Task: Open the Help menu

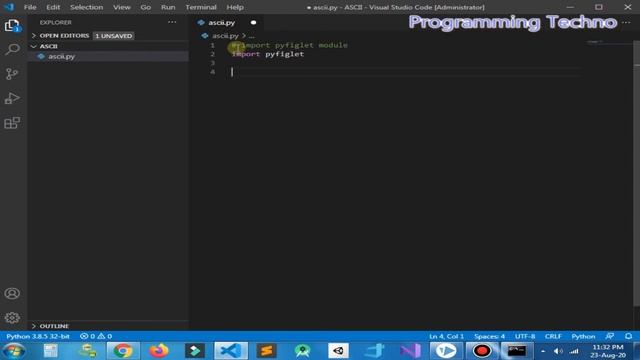Action: (x=235, y=7)
